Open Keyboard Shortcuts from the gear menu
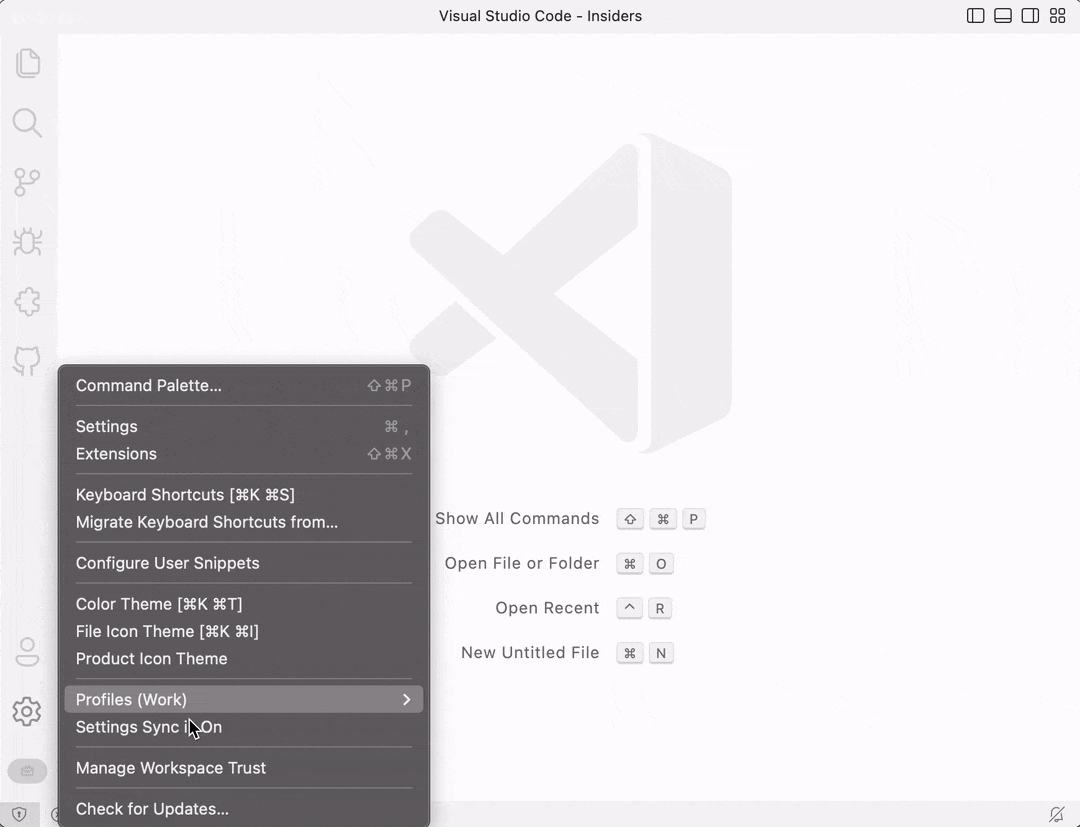This screenshot has width=1080, height=827. [185, 495]
